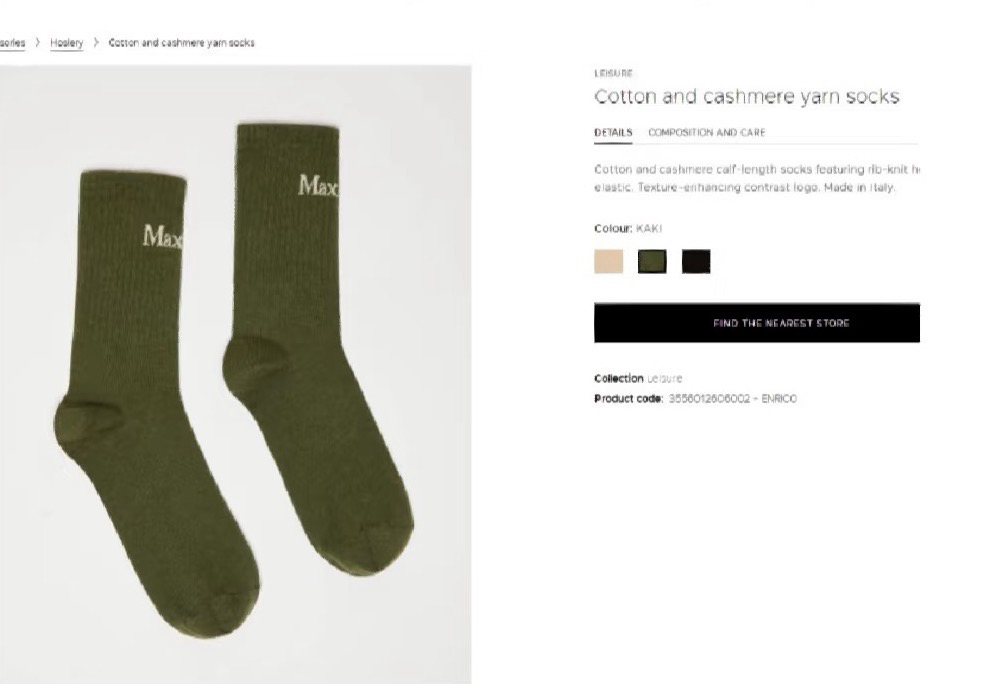This screenshot has height=684, width=999.
Task: Open the main socks product image
Action: (x=236, y=374)
